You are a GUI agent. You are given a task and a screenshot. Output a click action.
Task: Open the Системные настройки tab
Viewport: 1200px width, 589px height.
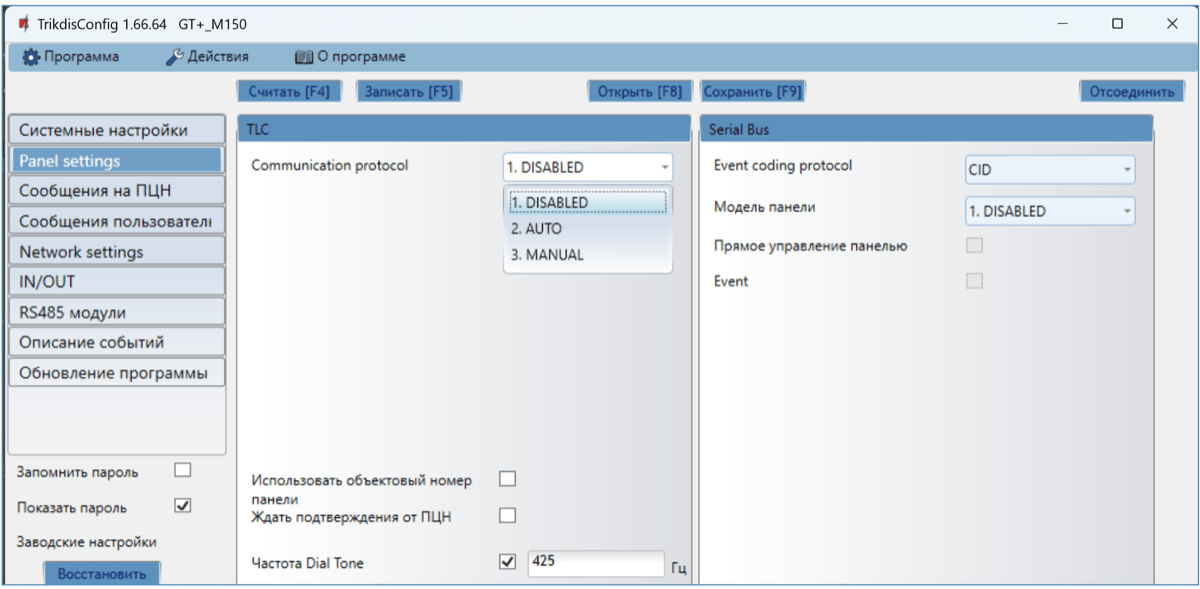115,130
